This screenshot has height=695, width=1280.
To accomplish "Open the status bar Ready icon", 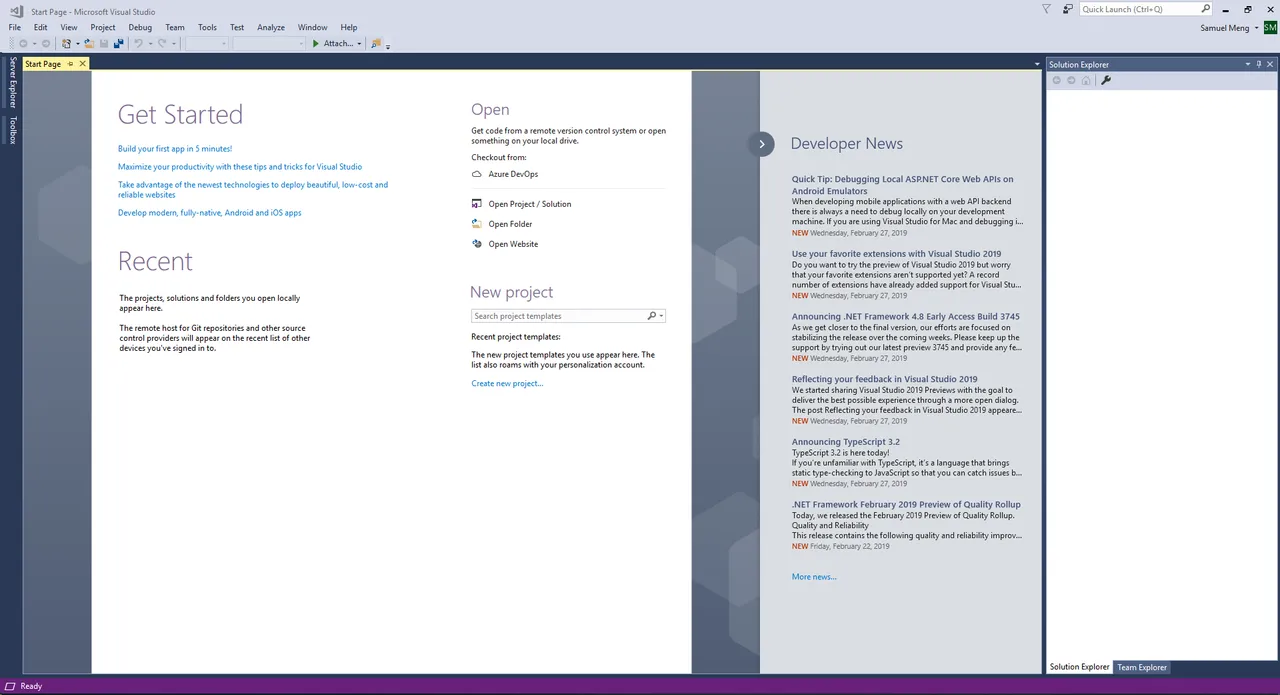I will (11, 686).
